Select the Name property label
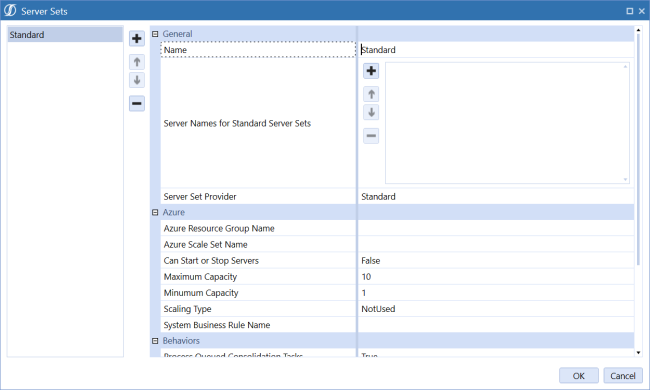 tap(175, 50)
